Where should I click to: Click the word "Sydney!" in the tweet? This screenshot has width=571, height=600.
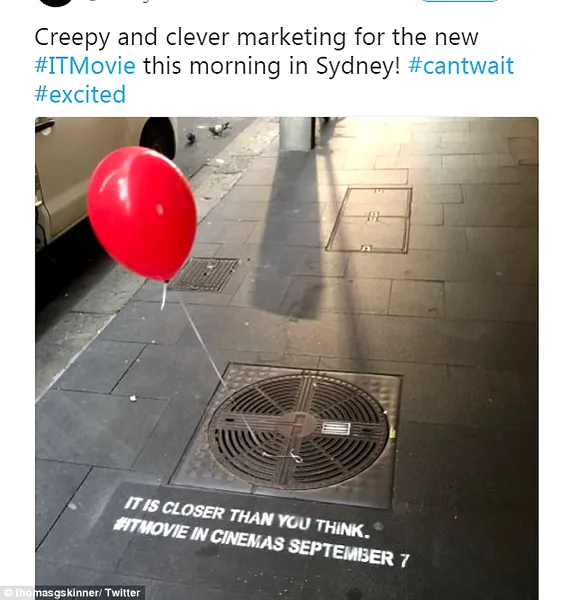coord(357,66)
